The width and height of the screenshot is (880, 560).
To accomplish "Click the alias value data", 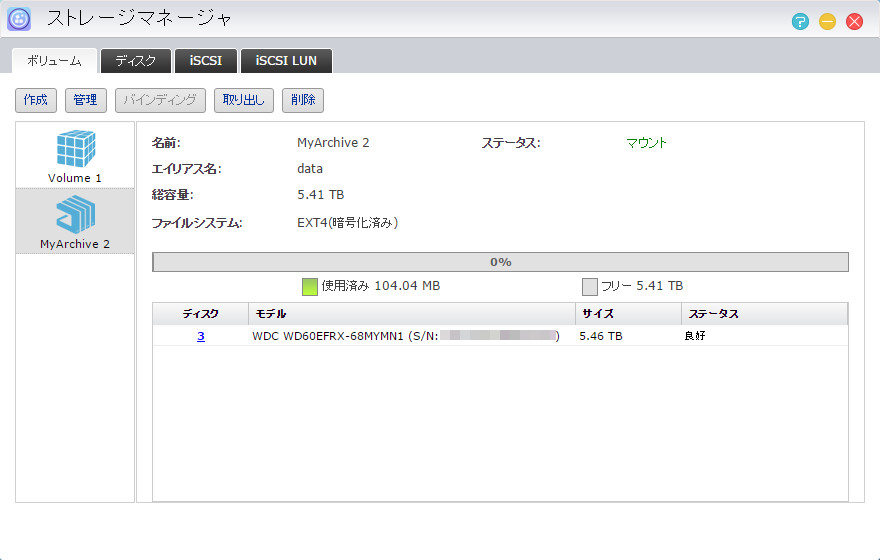I will [310, 169].
